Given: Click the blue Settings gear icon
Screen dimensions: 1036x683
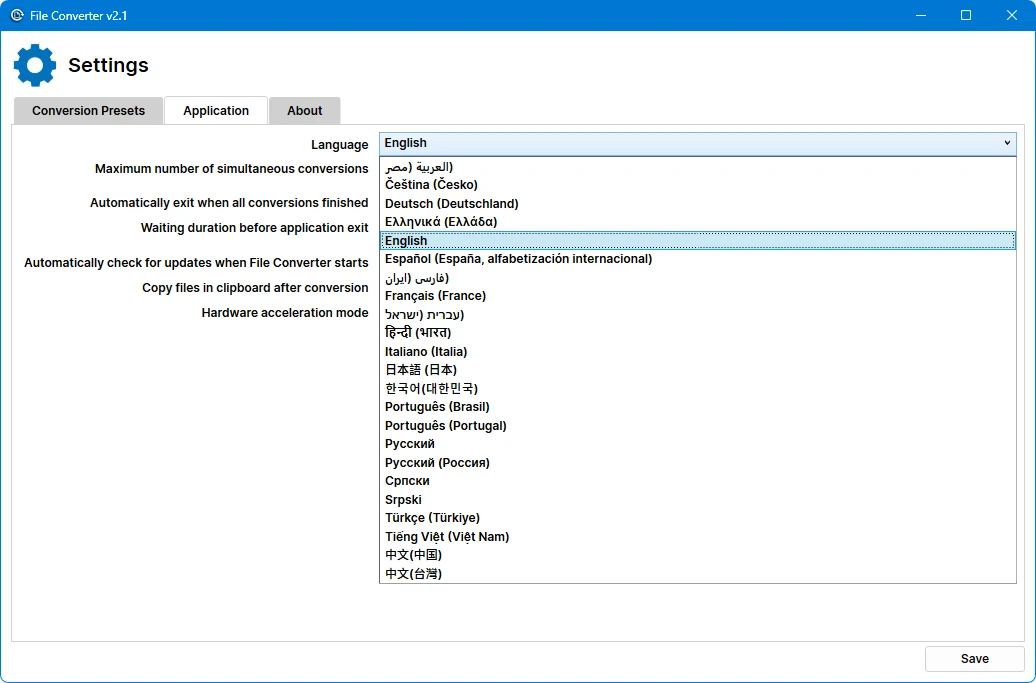Looking at the screenshot, I should pyautogui.click(x=35, y=65).
